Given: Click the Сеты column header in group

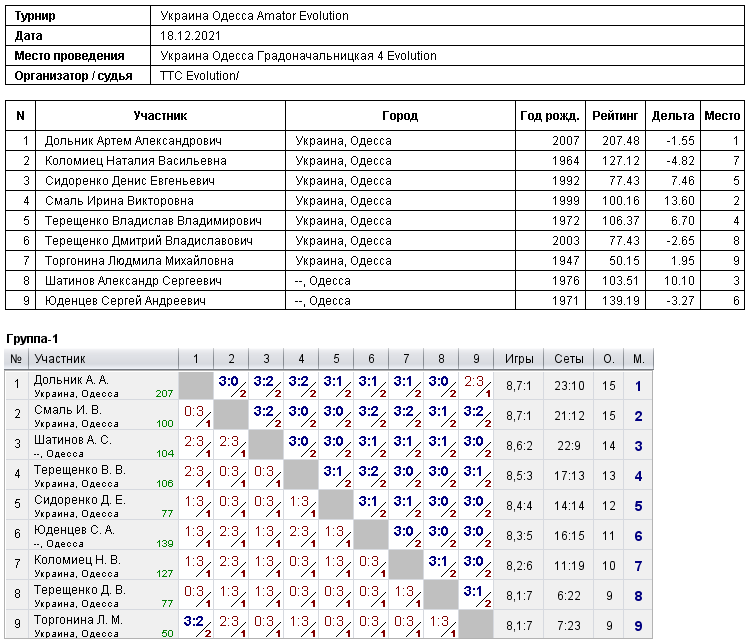Looking at the screenshot, I should coord(569,359).
